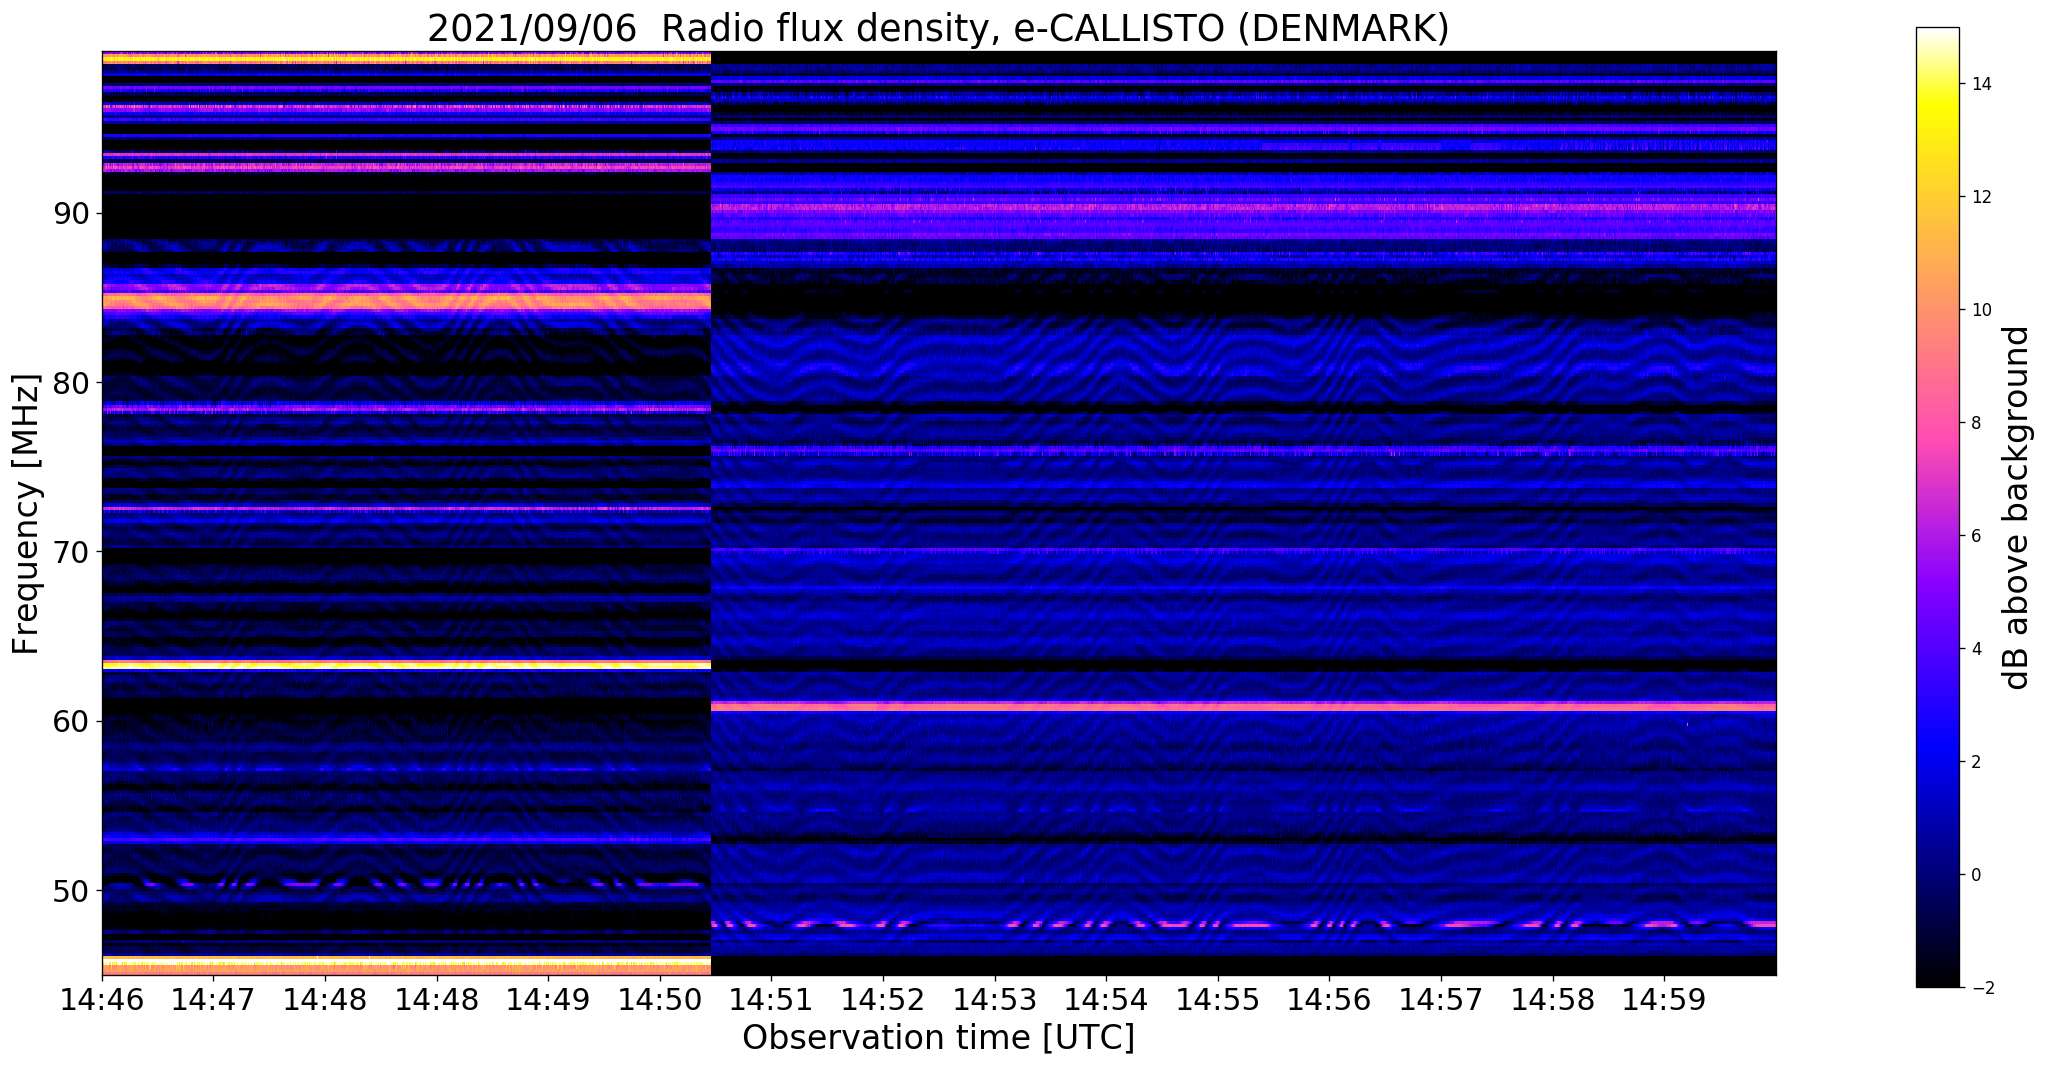
Task: Click the 14:47 time tick label
Action: point(213,1000)
